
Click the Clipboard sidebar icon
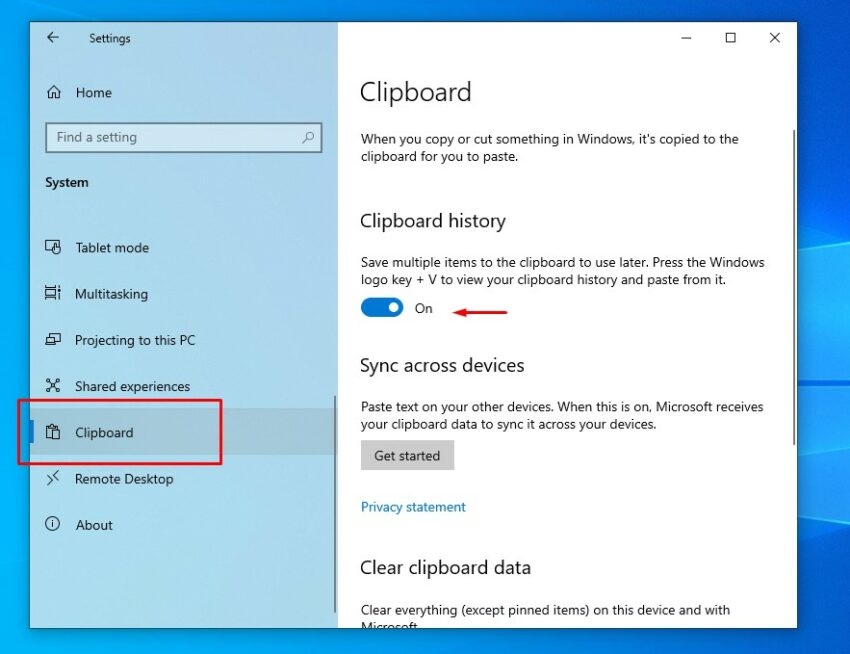coord(55,432)
